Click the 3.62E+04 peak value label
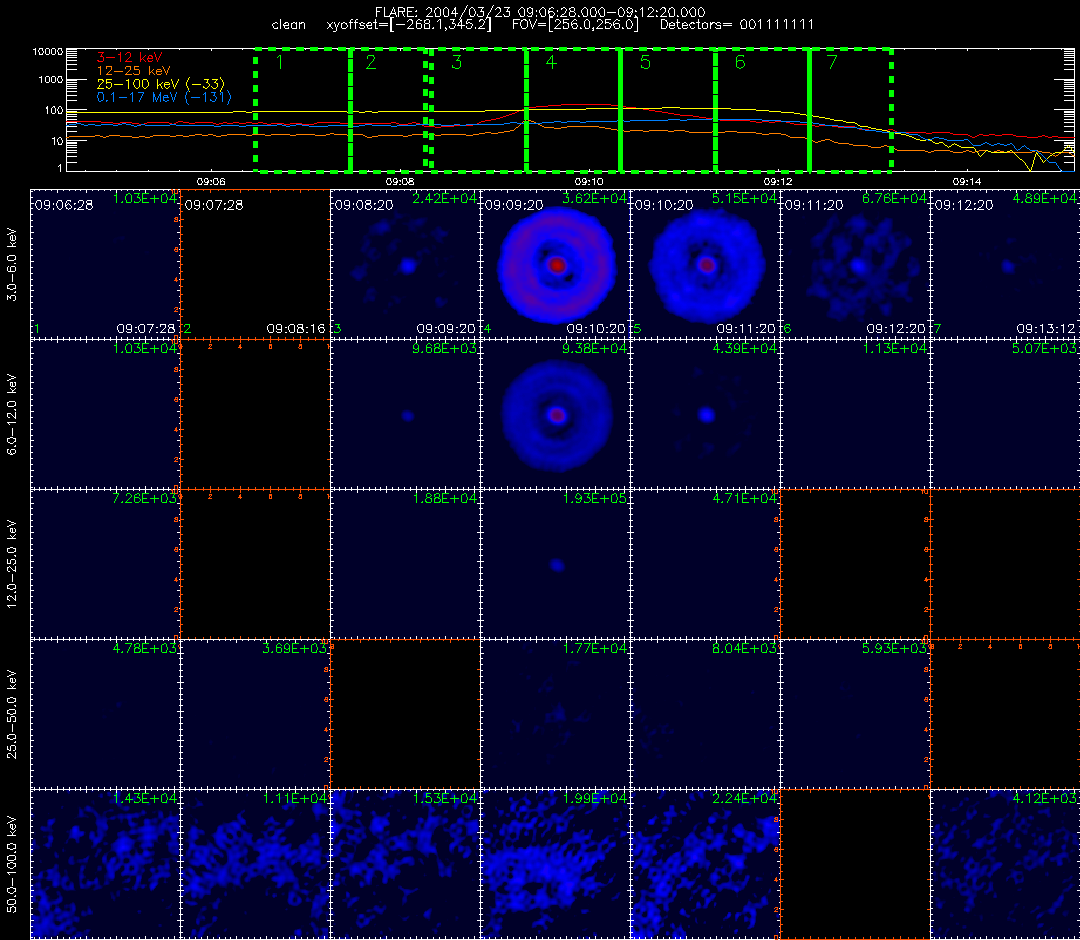This screenshot has width=1080, height=940. click(595, 198)
